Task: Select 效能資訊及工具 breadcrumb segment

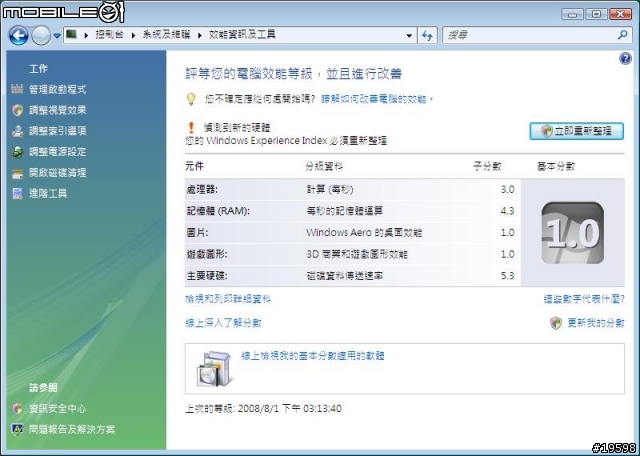Action: pyautogui.click(x=242, y=35)
